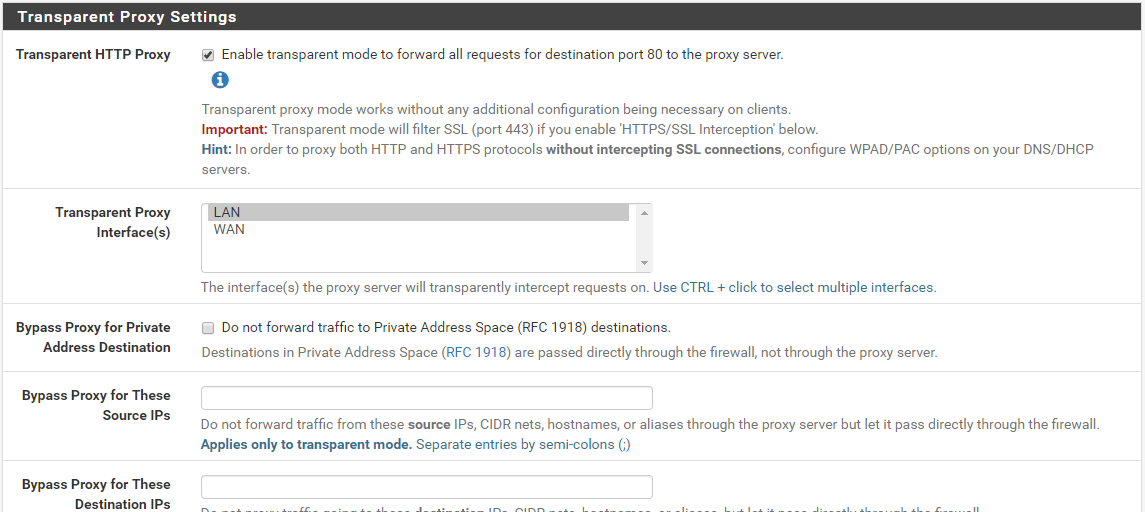The image size is (1145, 512).
Task: Click the 'Enable transparent mode' checkbox label text
Action: pos(501,55)
